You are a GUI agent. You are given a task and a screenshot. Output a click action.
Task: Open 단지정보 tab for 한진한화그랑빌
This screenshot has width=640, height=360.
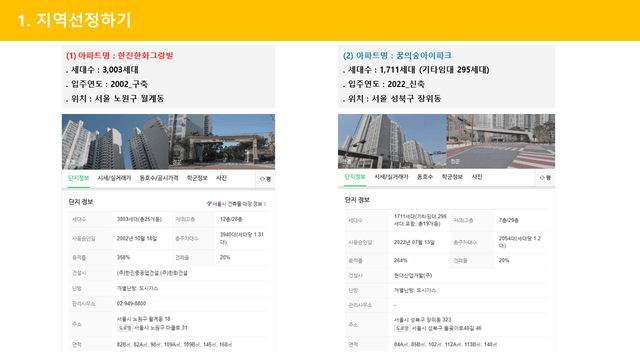click(x=78, y=178)
